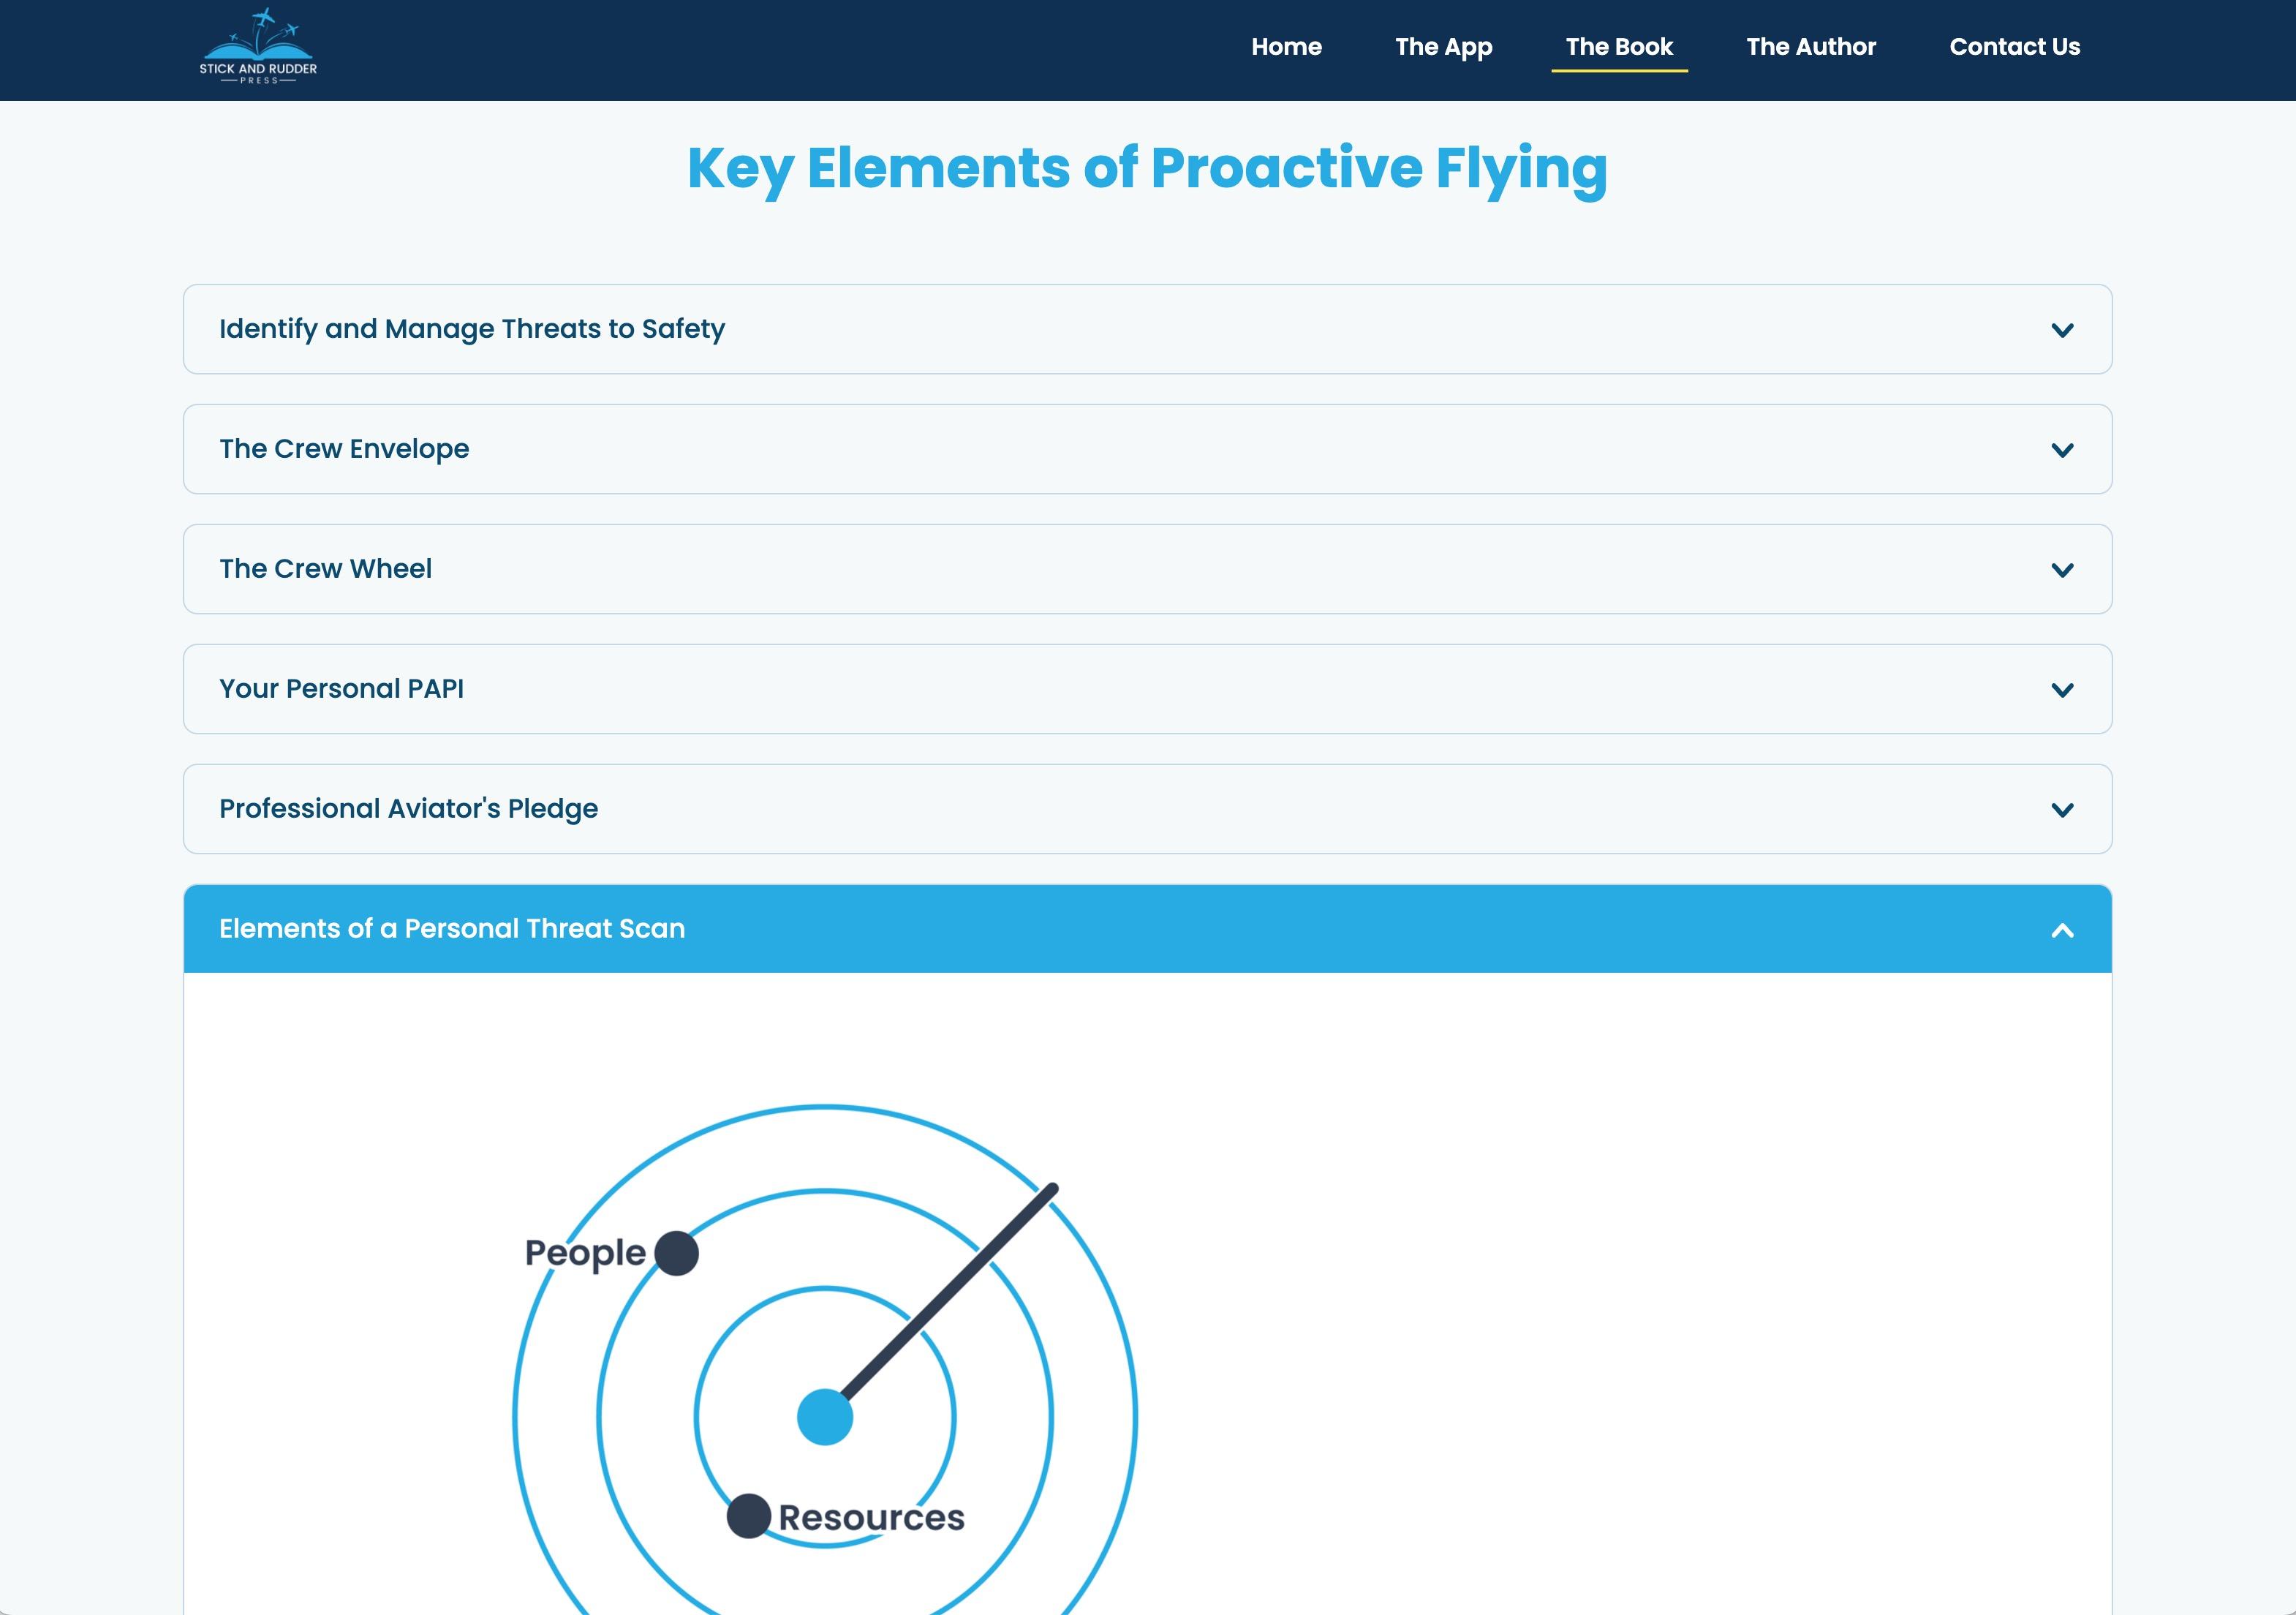Click chevron on The Crew Wheel row
The height and width of the screenshot is (1615, 2296).
2062,570
